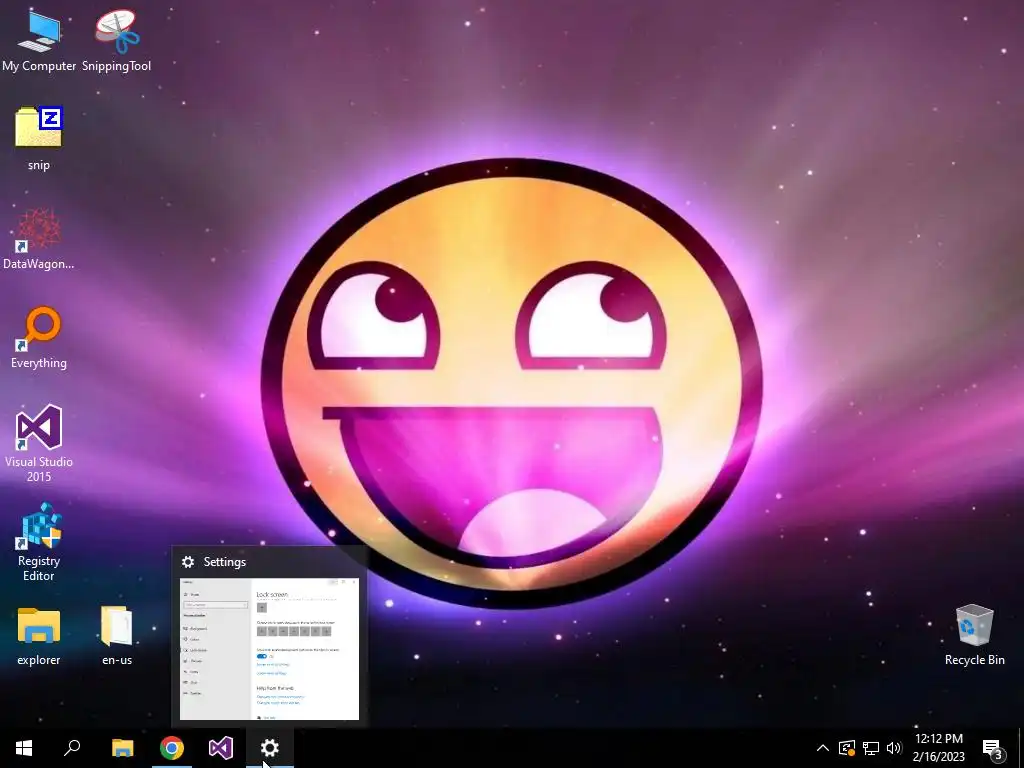Switch to Chrome in taskbar
This screenshot has width=1024, height=768.
(x=172, y=748)
